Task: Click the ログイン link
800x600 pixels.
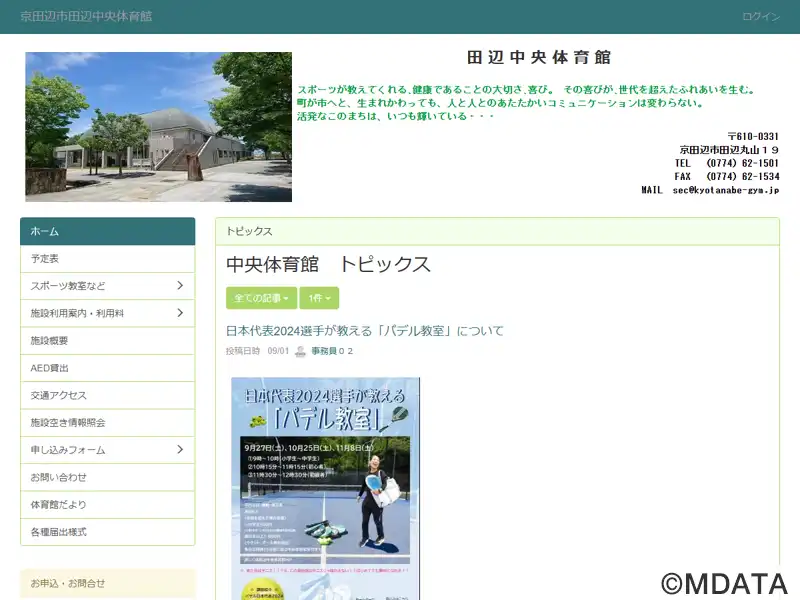Action: [x=761, y=17]
